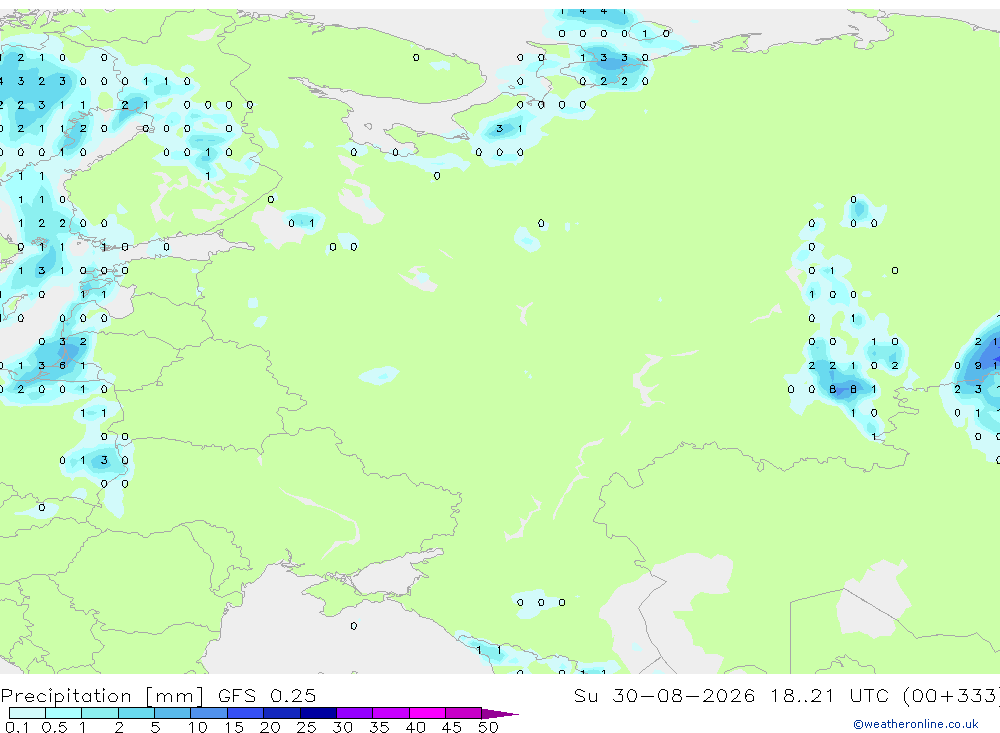Click the 0.1–0.5 mm legend color box
Image resolution: width=1000 pixels, height=733 pixels.
pos(27,713)
